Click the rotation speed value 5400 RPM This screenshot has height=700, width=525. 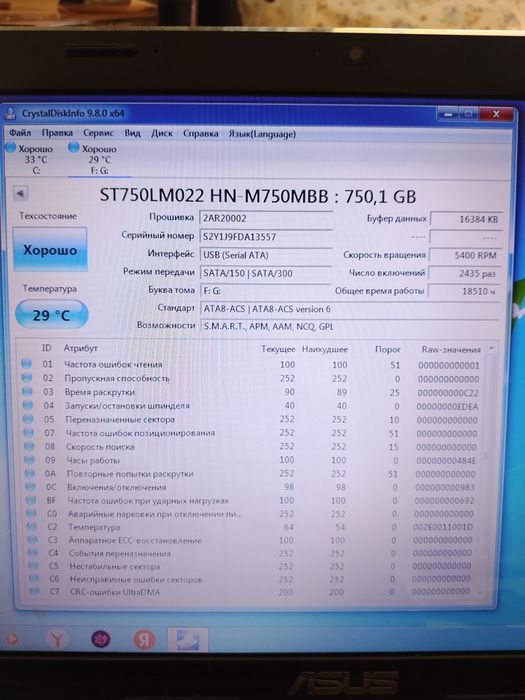(x=466, y=255)
